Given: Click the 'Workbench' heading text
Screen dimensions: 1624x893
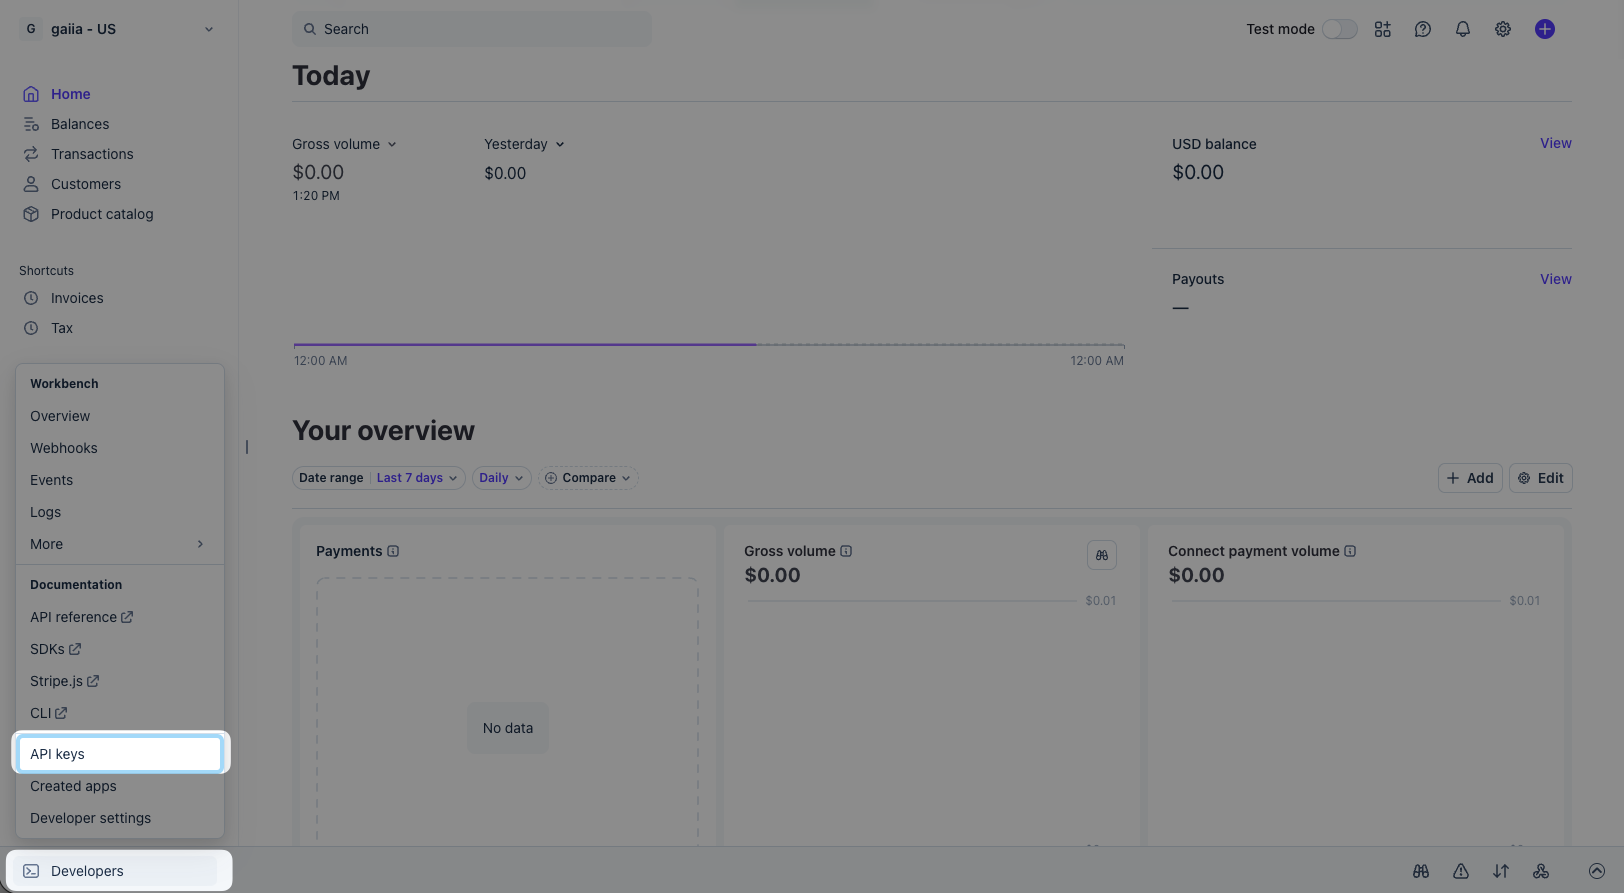Looking at the screenshot, I should tap(64, 384).
